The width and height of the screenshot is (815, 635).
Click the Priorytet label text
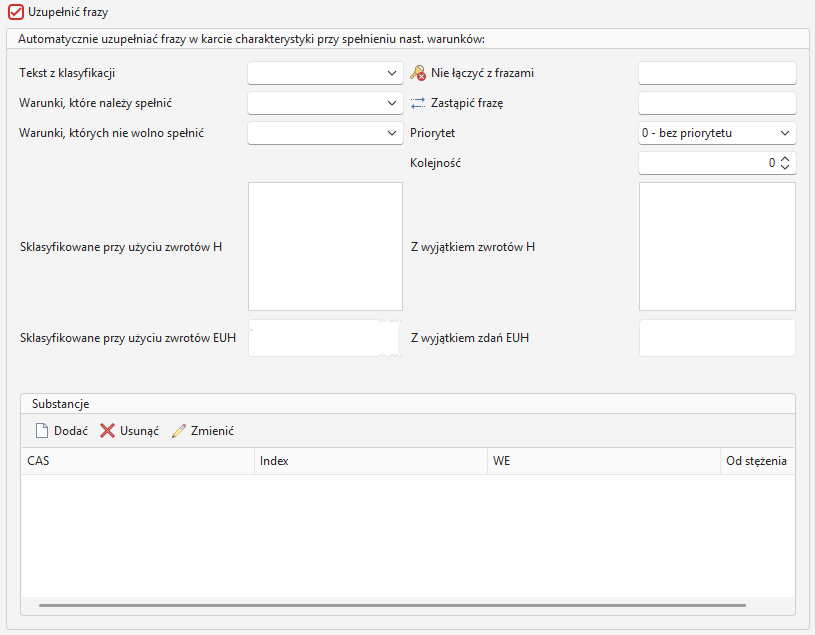coord(432,133)
